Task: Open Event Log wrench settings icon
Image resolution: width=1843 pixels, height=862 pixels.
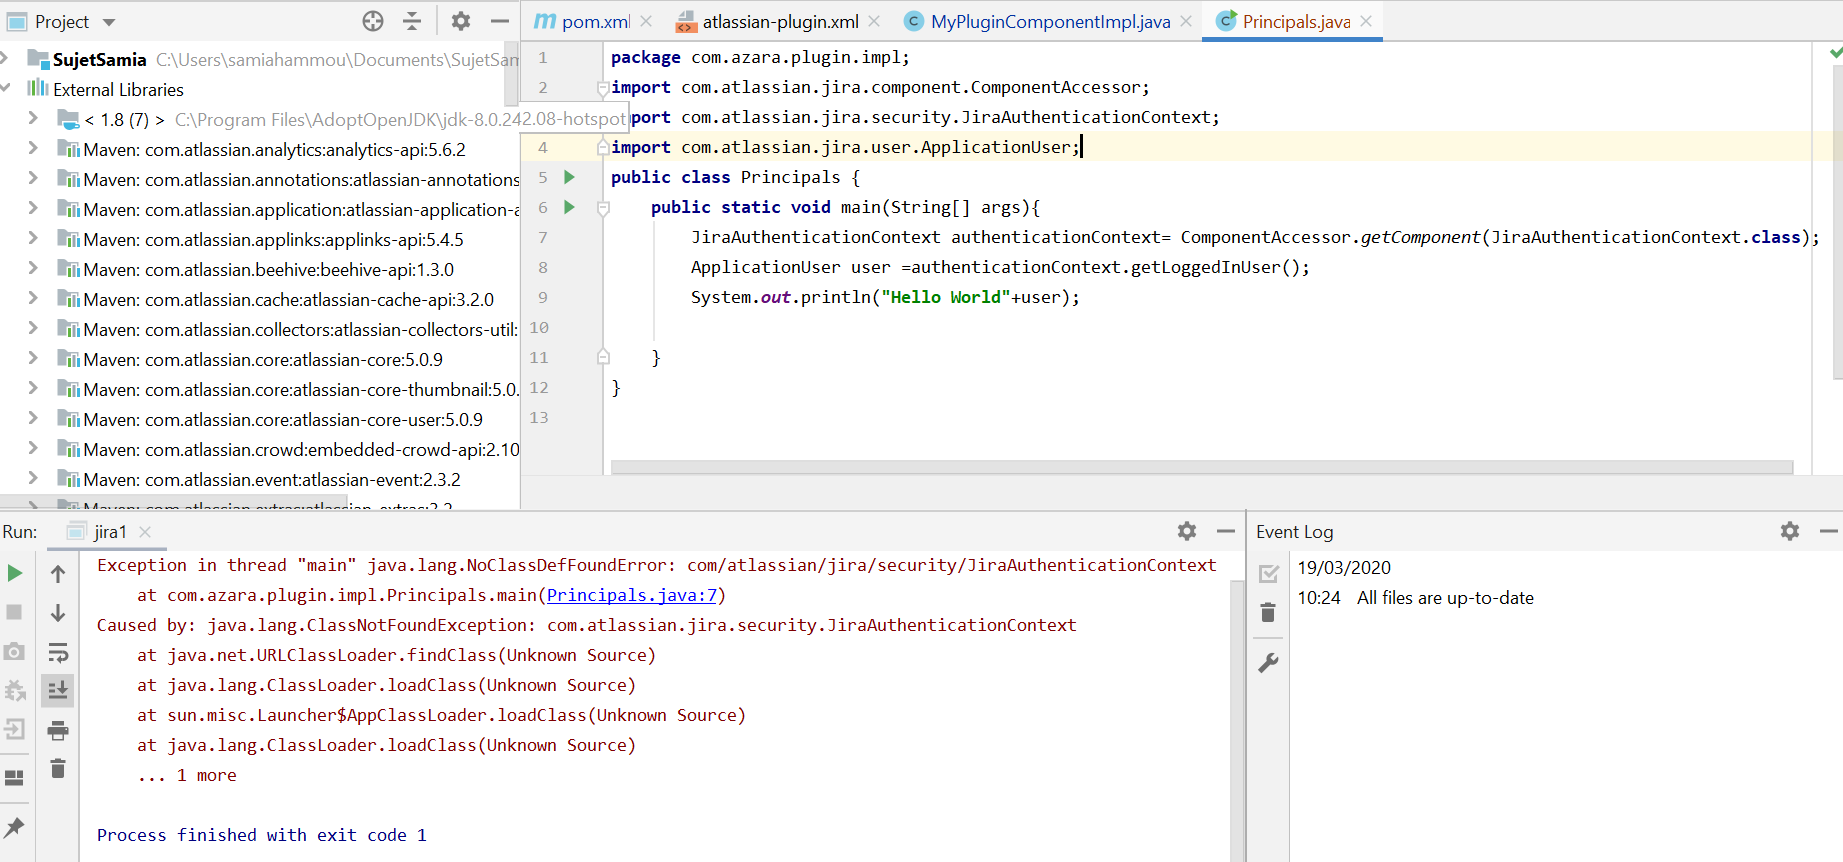Action: pos(1269,662)
